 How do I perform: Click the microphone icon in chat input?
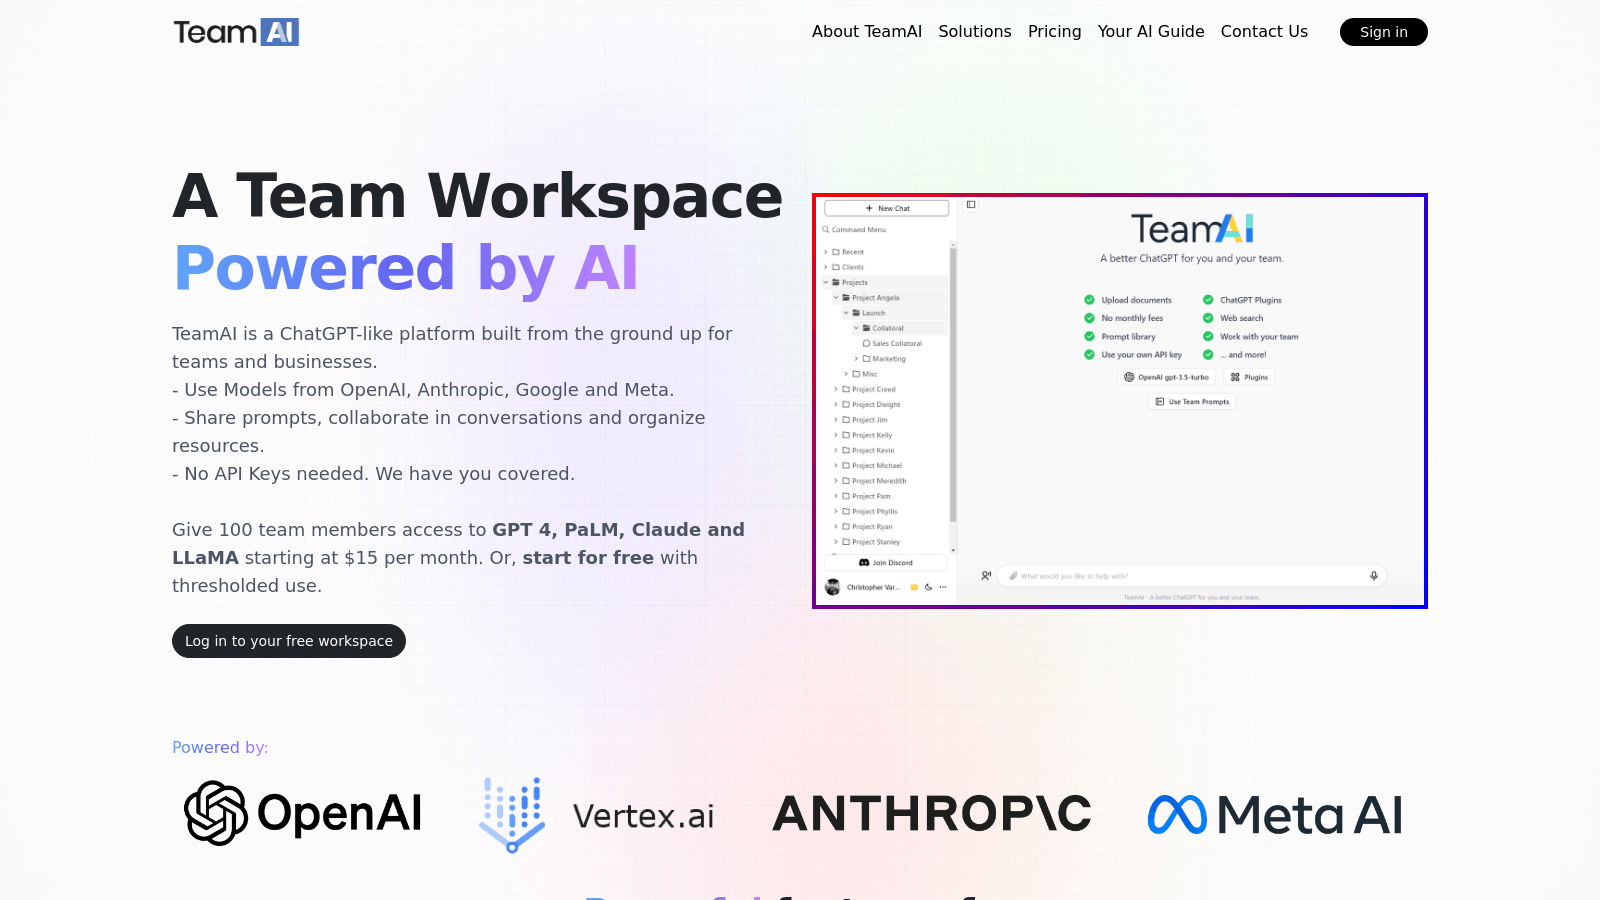[x=1374, y=576]
